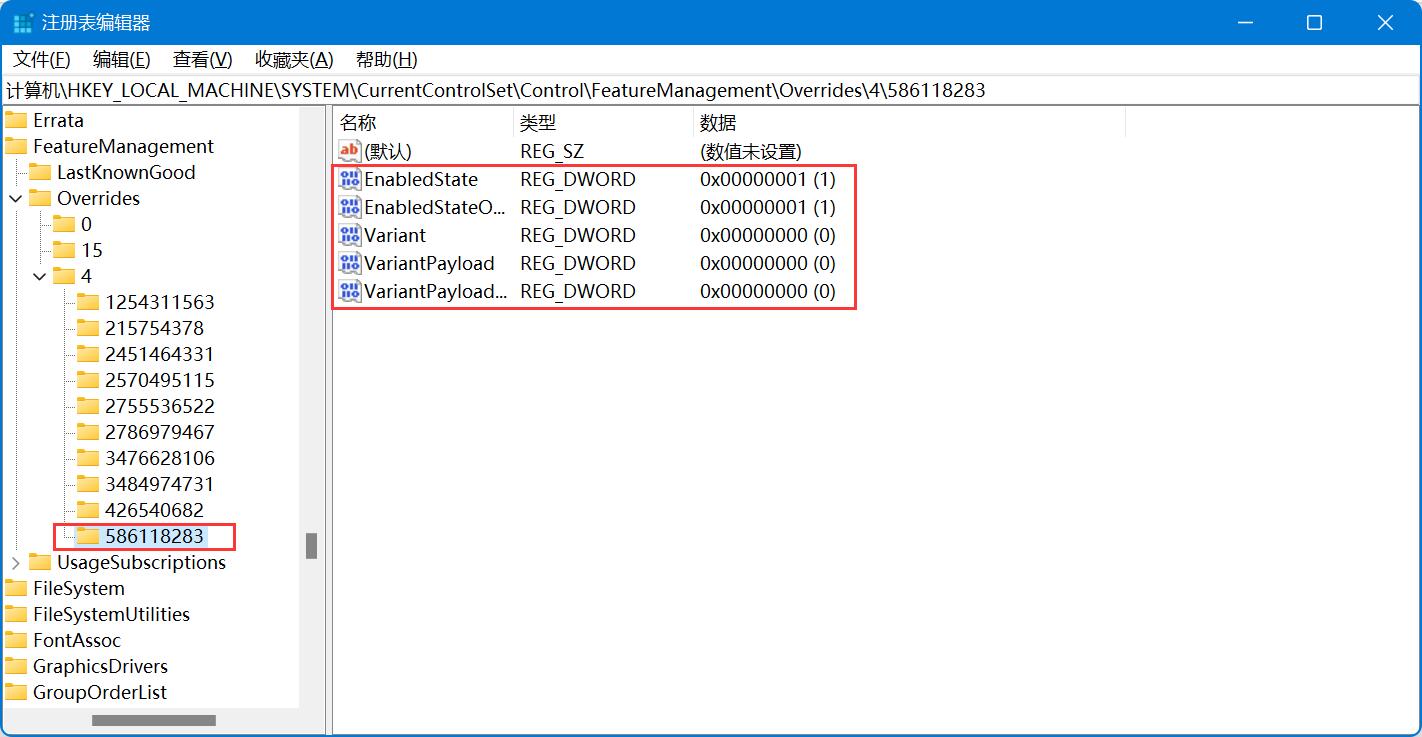Click the registry path address bar
Image resolution: width=1422 pixels, height=737 pixels.
710,90
